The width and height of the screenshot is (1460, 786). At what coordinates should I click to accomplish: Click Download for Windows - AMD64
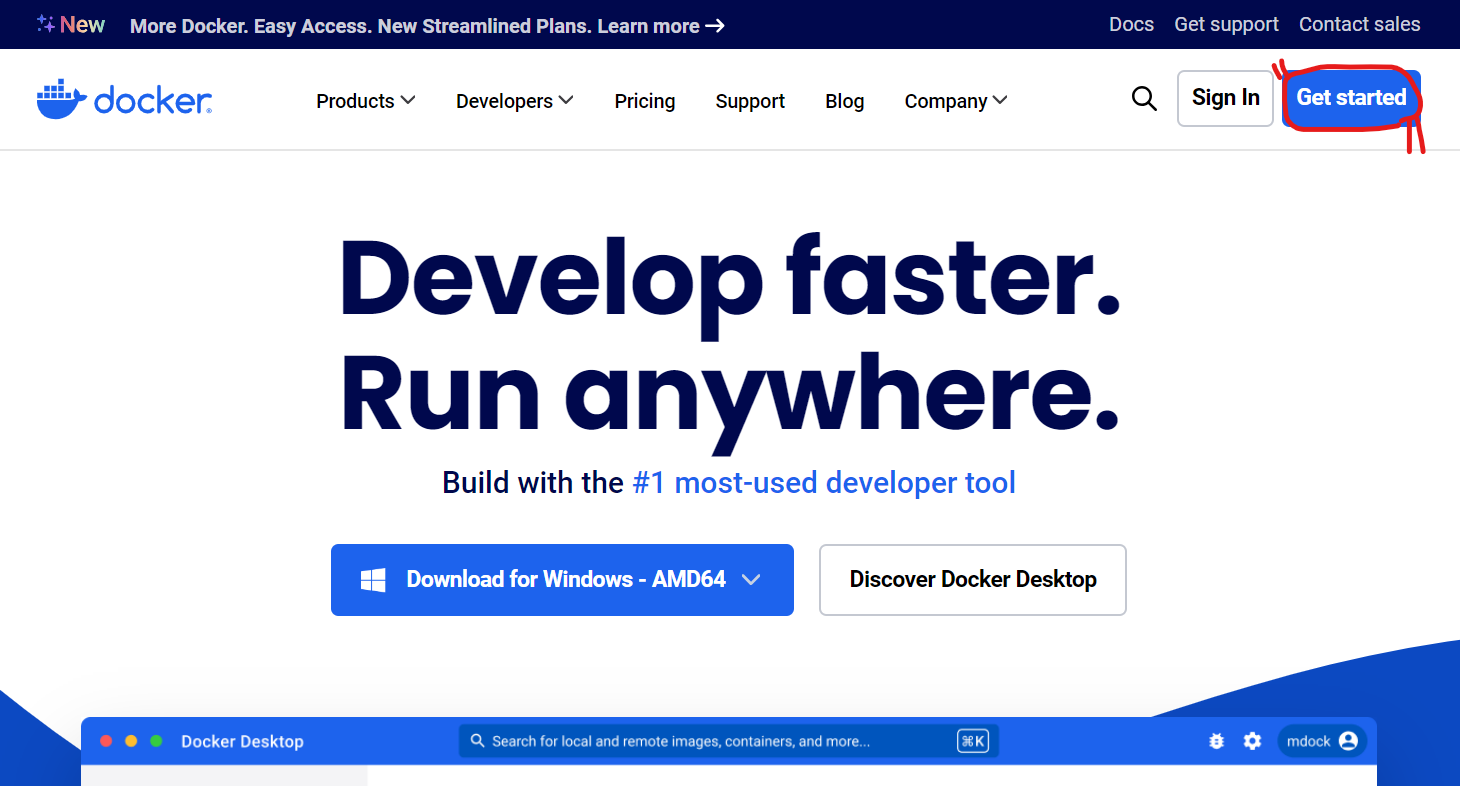click(x=562, y=580)
